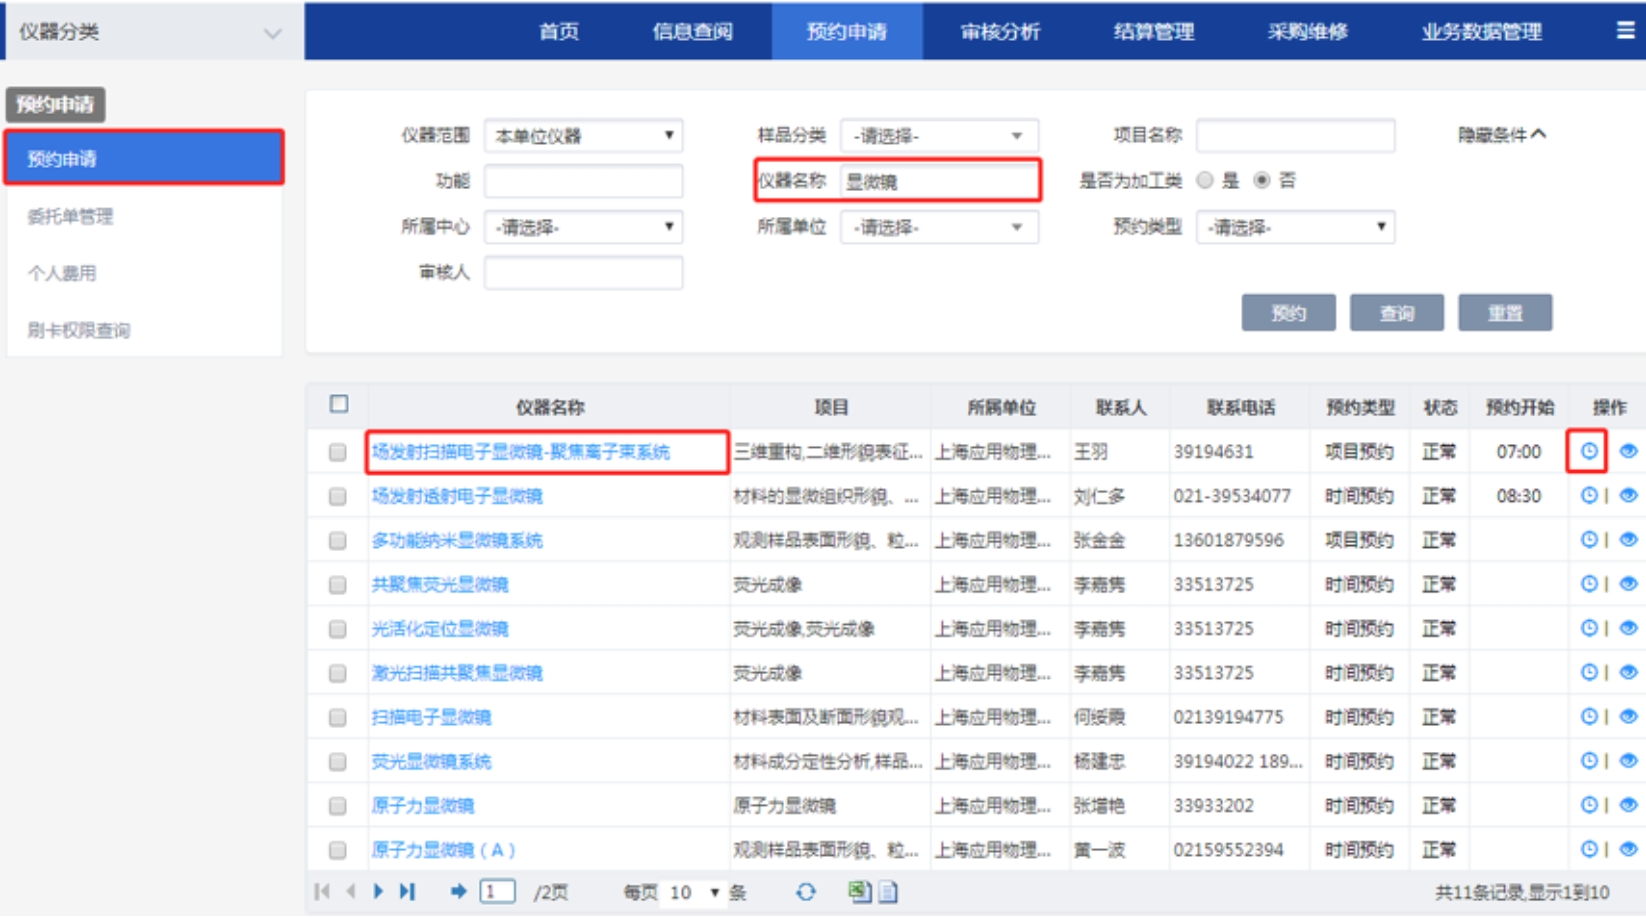The width and height of the screenshot is (1646, 918).
Task: Open the 扫描电子显微镜 instrument link
Action: point(431,717)
